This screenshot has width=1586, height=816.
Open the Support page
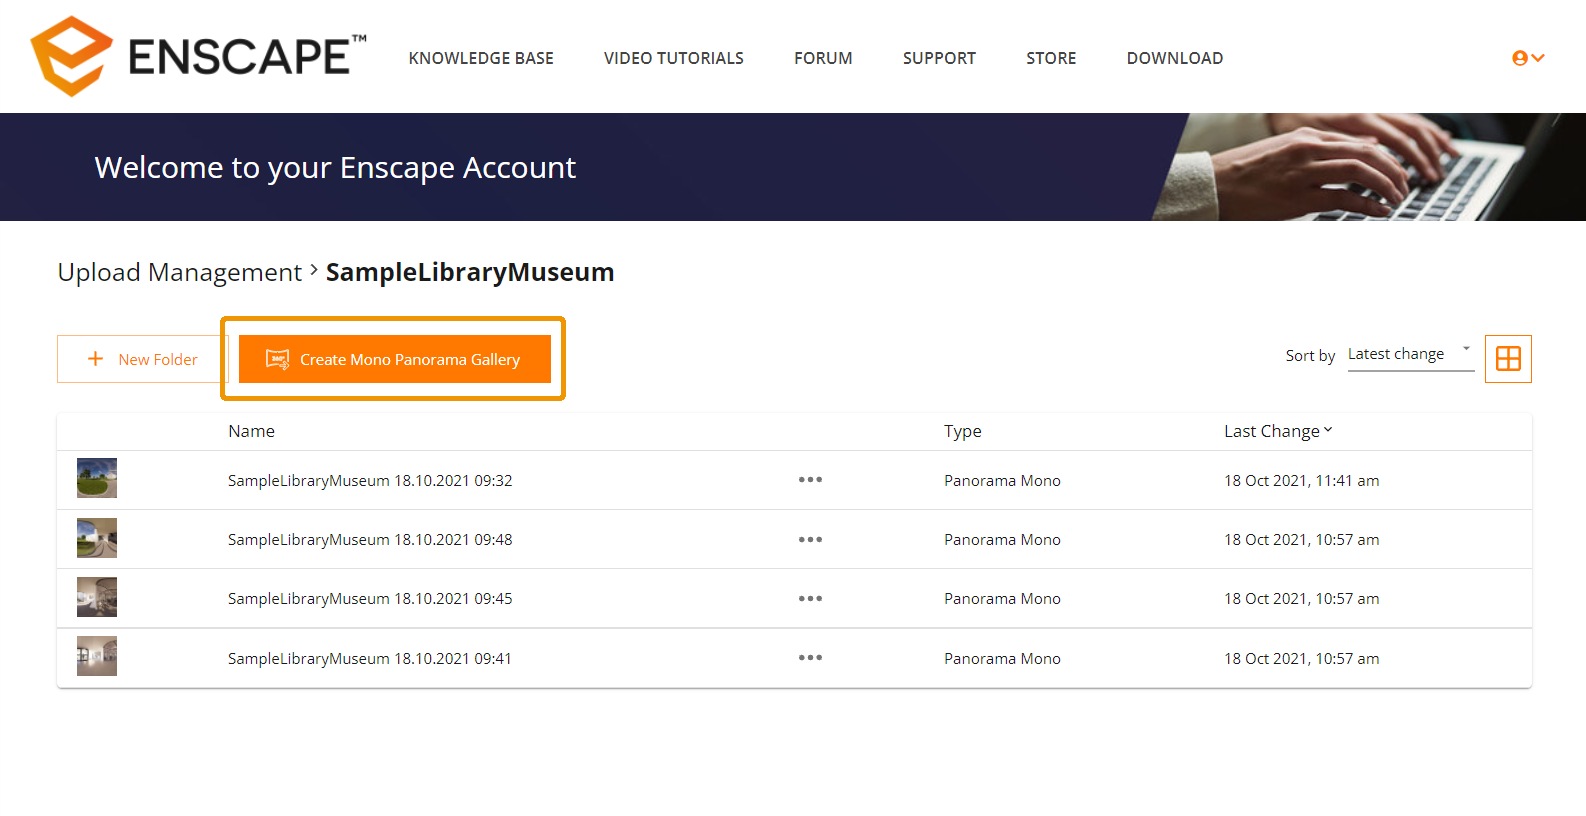939,58
